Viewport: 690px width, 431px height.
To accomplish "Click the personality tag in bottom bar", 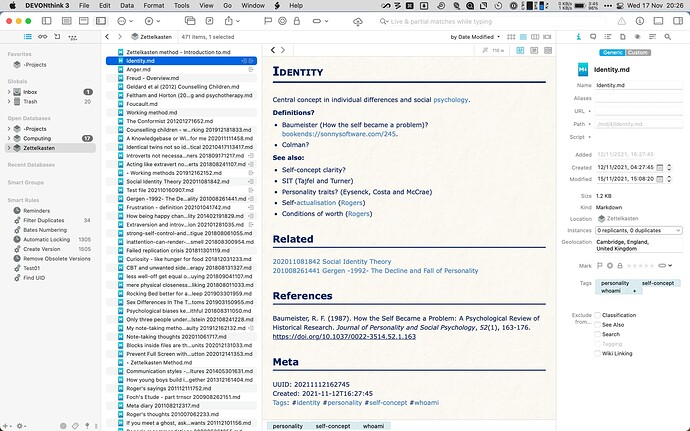I will tap(287, 426).
